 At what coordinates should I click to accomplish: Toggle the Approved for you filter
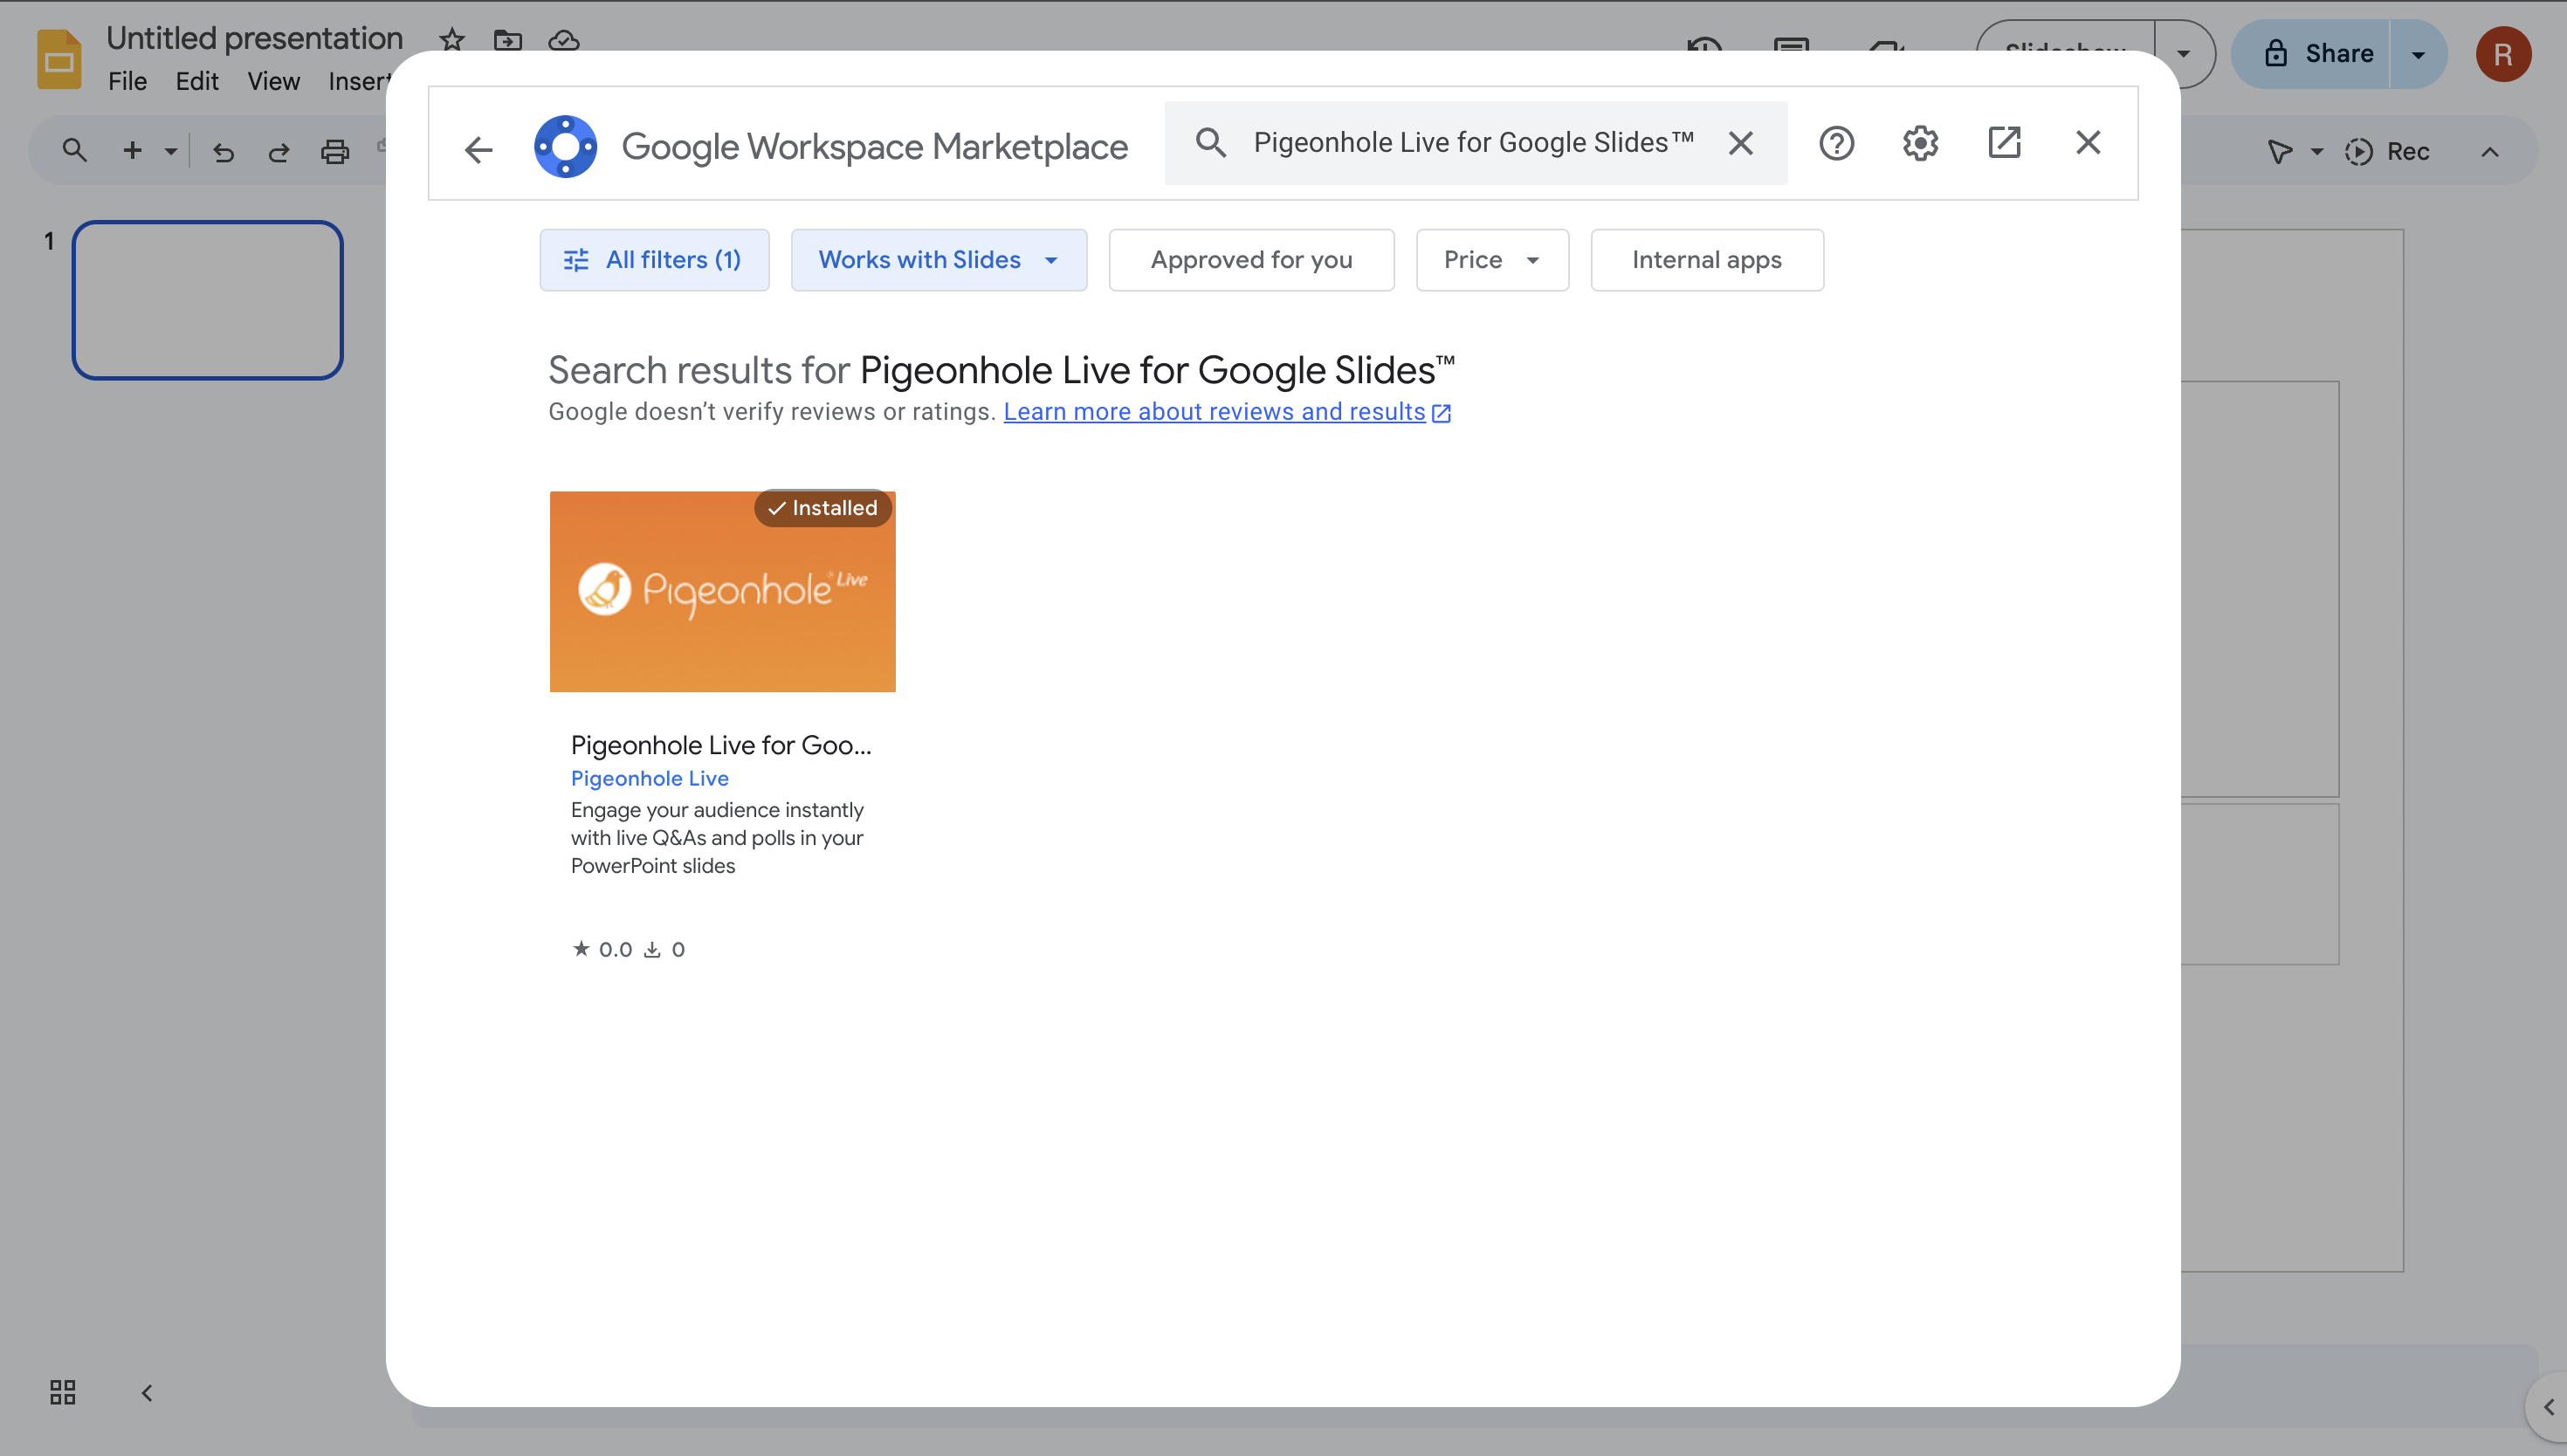[x=1251, y=260]
